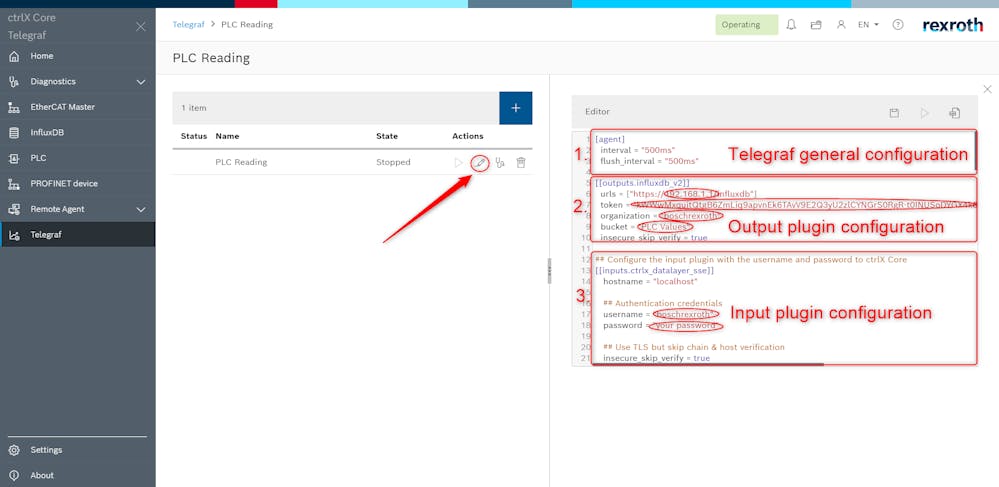The image size is (999, 487).
Task: Click the PLC chip icon
Action: 14,158
